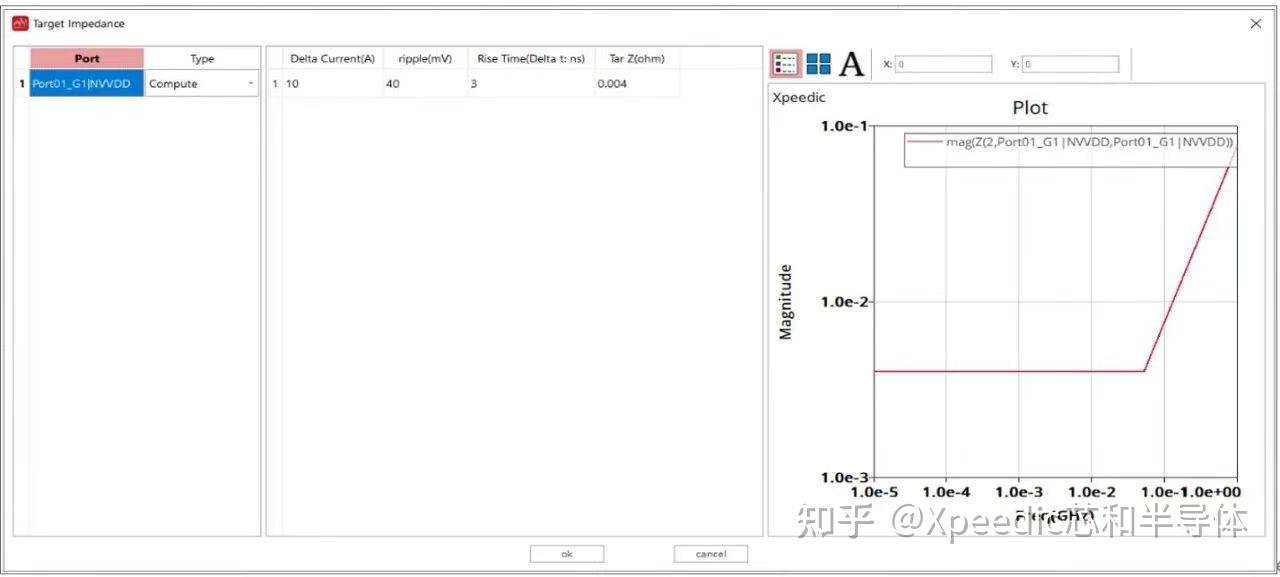Open the Compute type dropdown
This screenshot has height=577, width=1280.
(248, 83)
